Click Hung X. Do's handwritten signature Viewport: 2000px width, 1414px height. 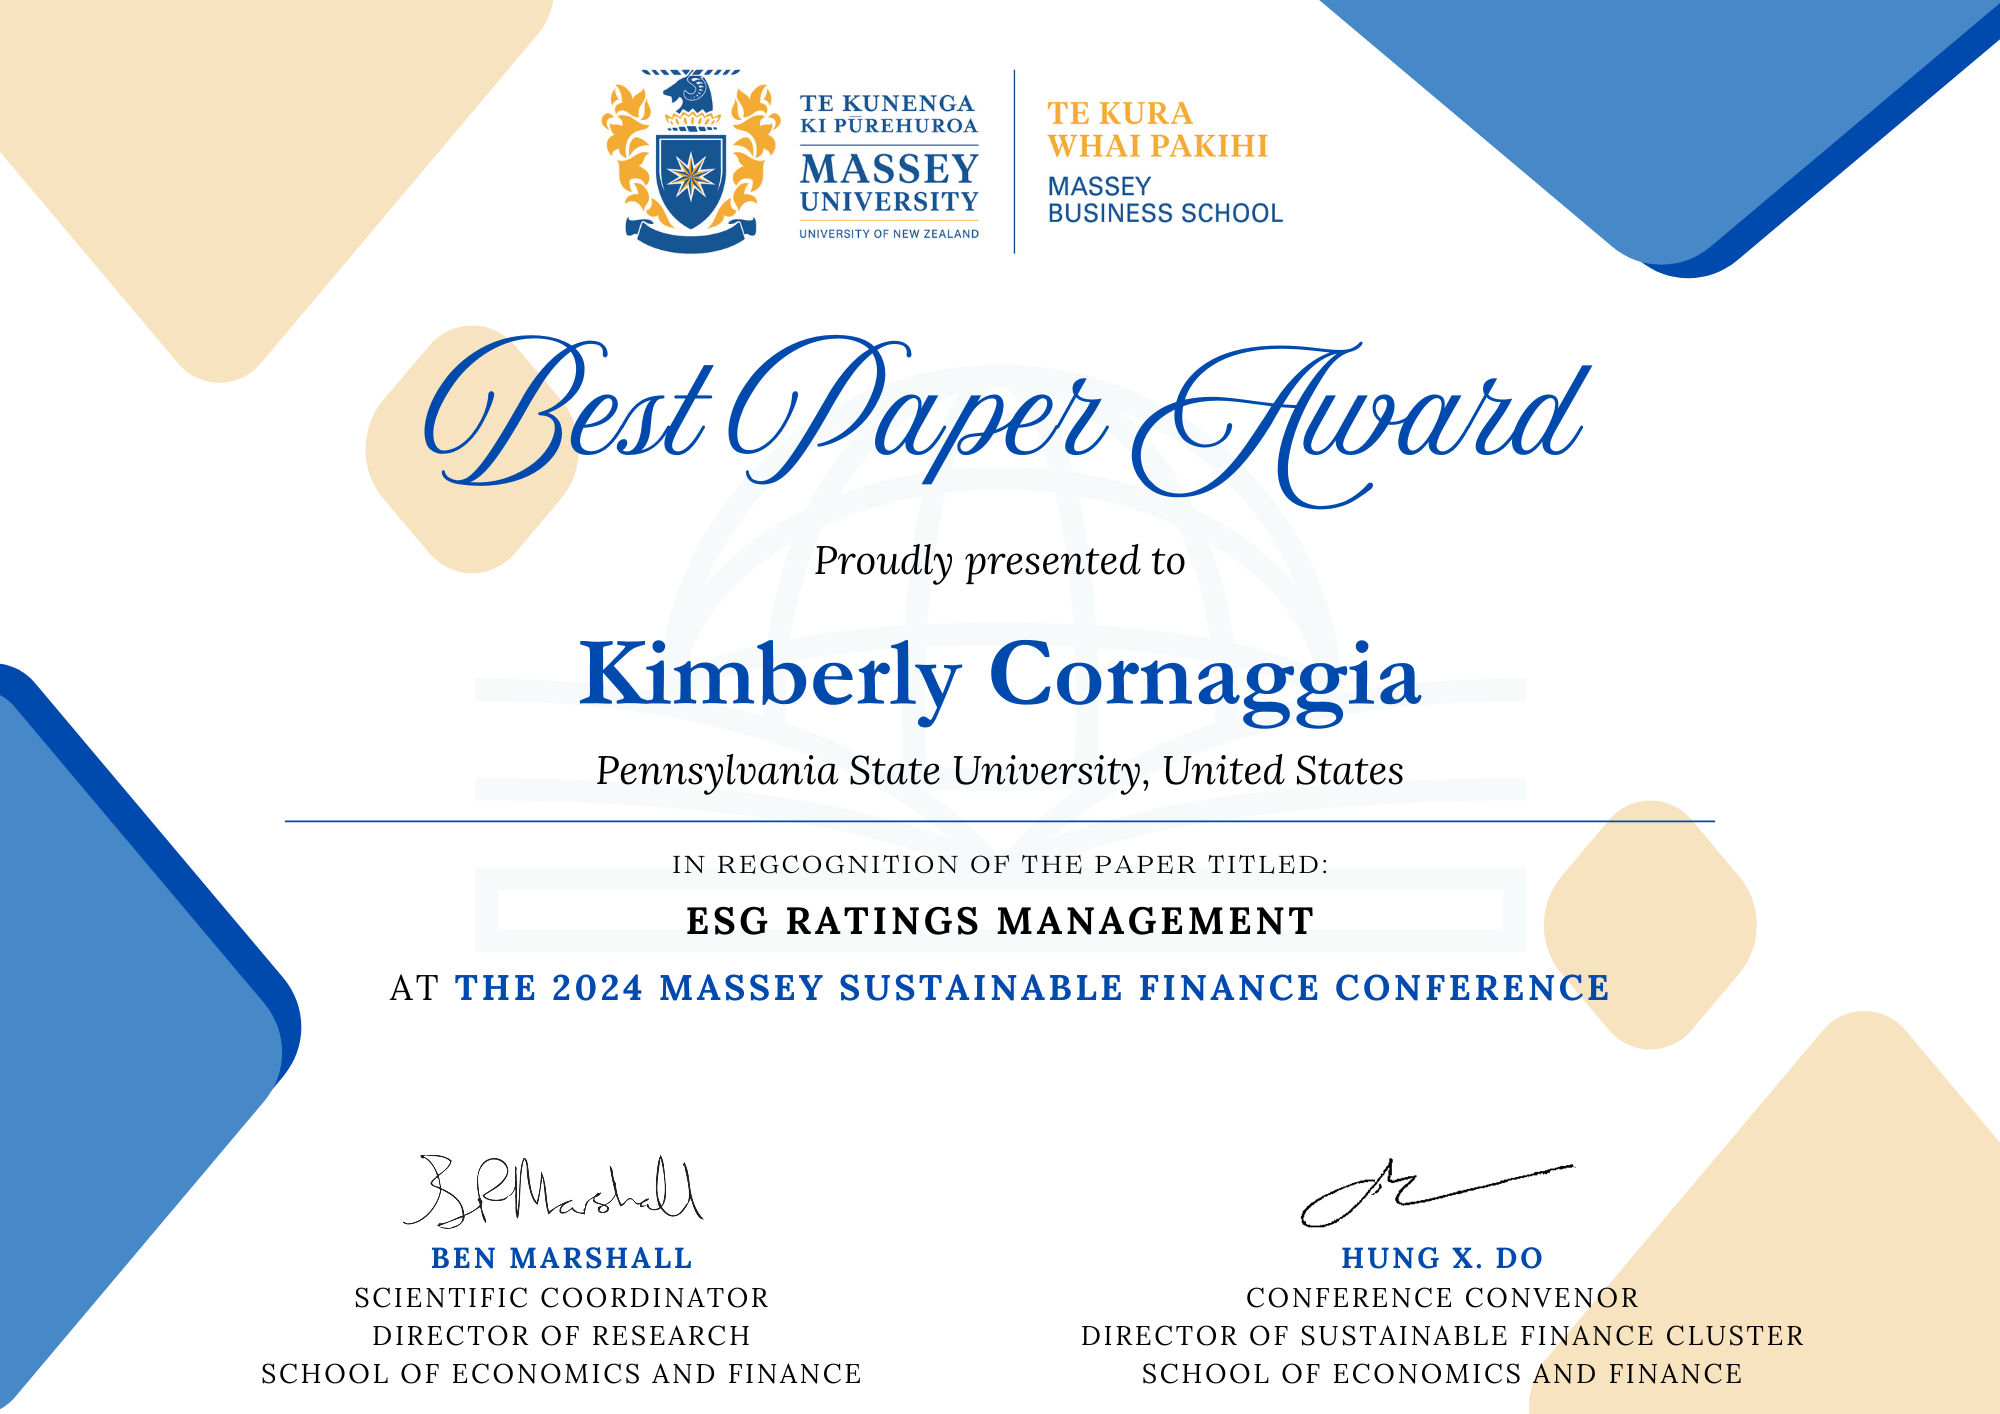pyautogui.click(x=1436, y=1193)
